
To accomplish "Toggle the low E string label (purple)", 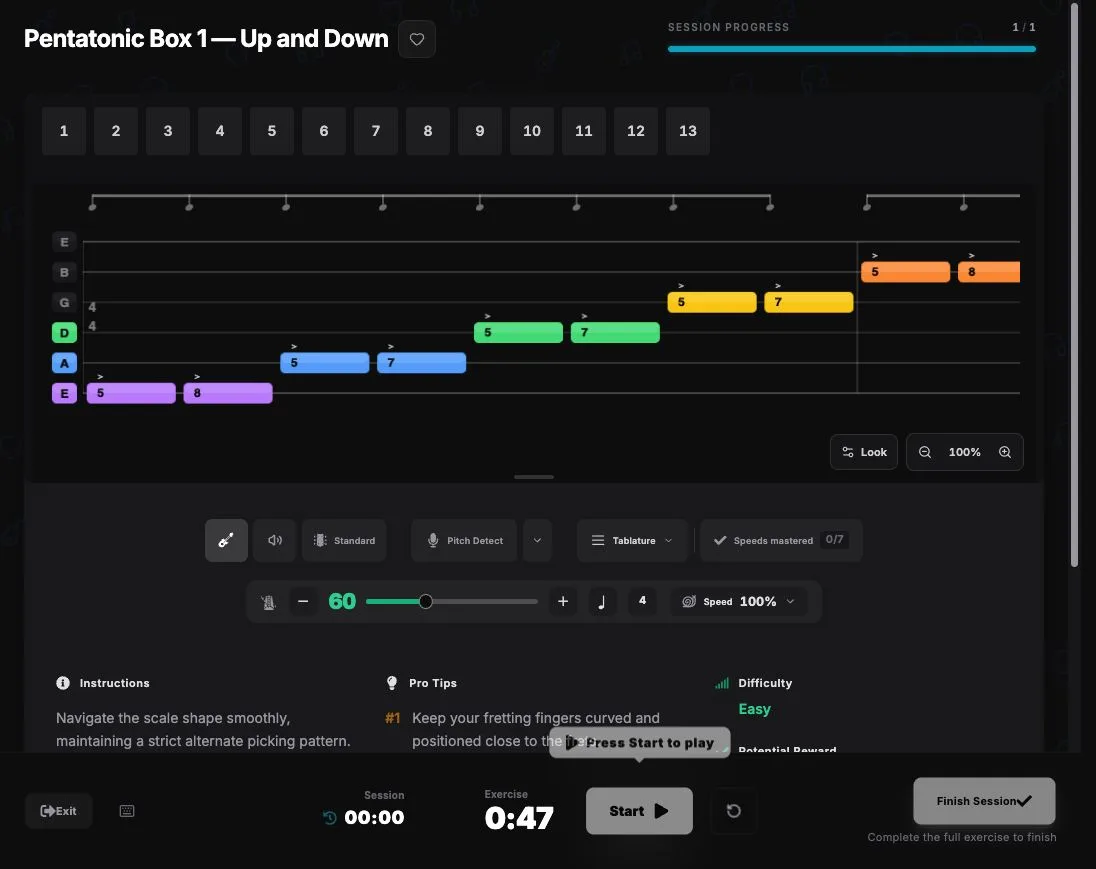I will [x=64, y=393].
